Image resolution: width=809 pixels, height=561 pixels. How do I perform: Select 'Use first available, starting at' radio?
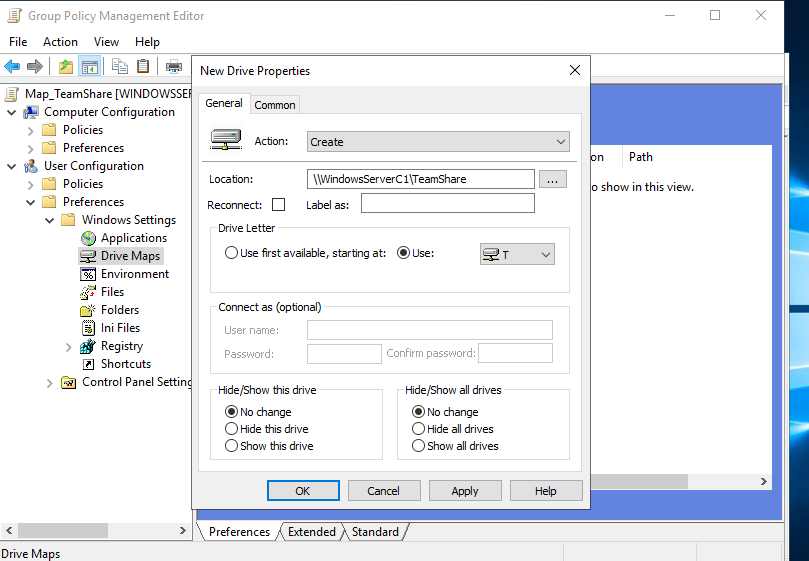[231, 253]
